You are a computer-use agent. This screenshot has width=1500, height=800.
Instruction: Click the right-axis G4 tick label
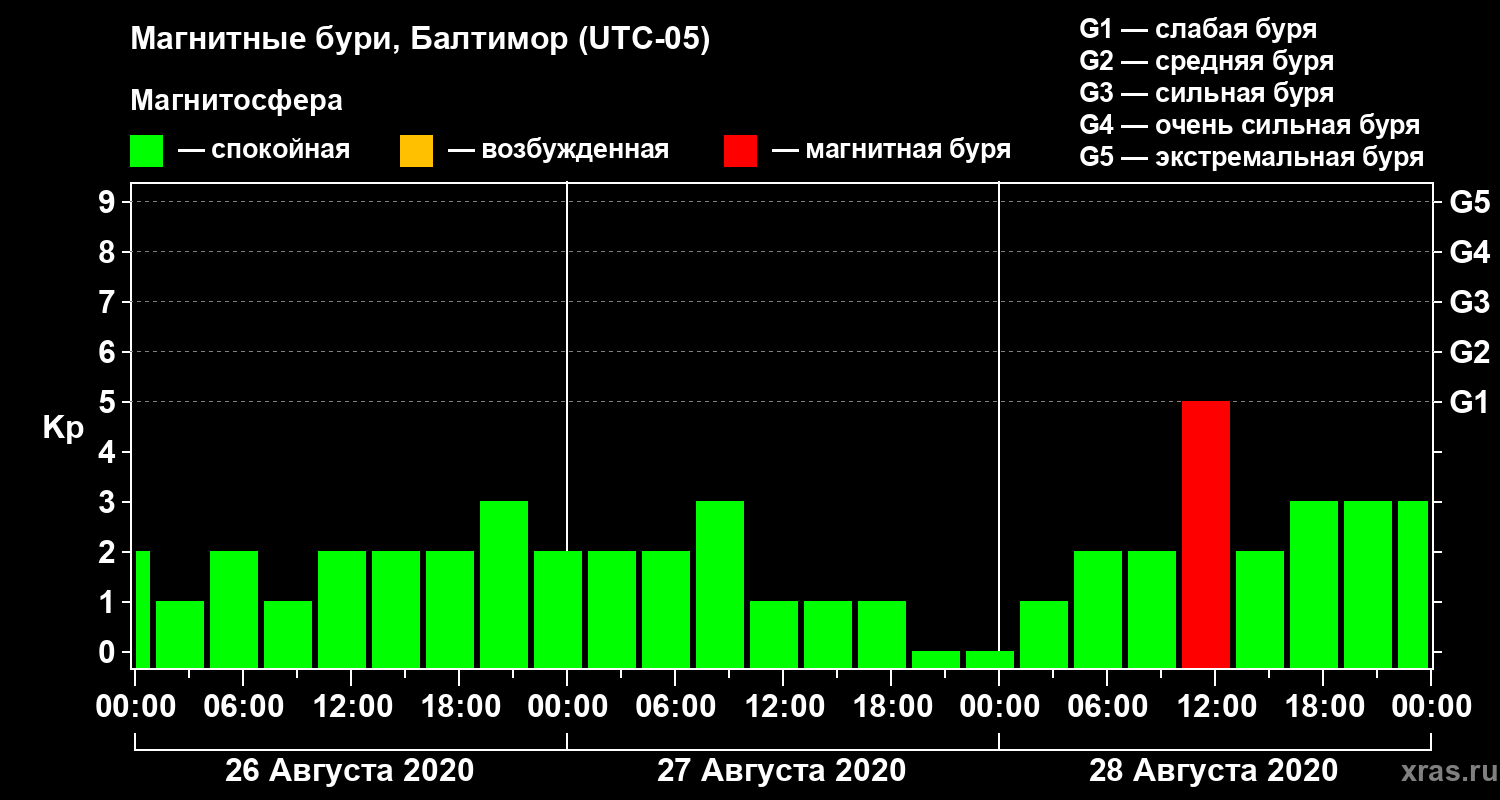click(x=1469, y=252)
